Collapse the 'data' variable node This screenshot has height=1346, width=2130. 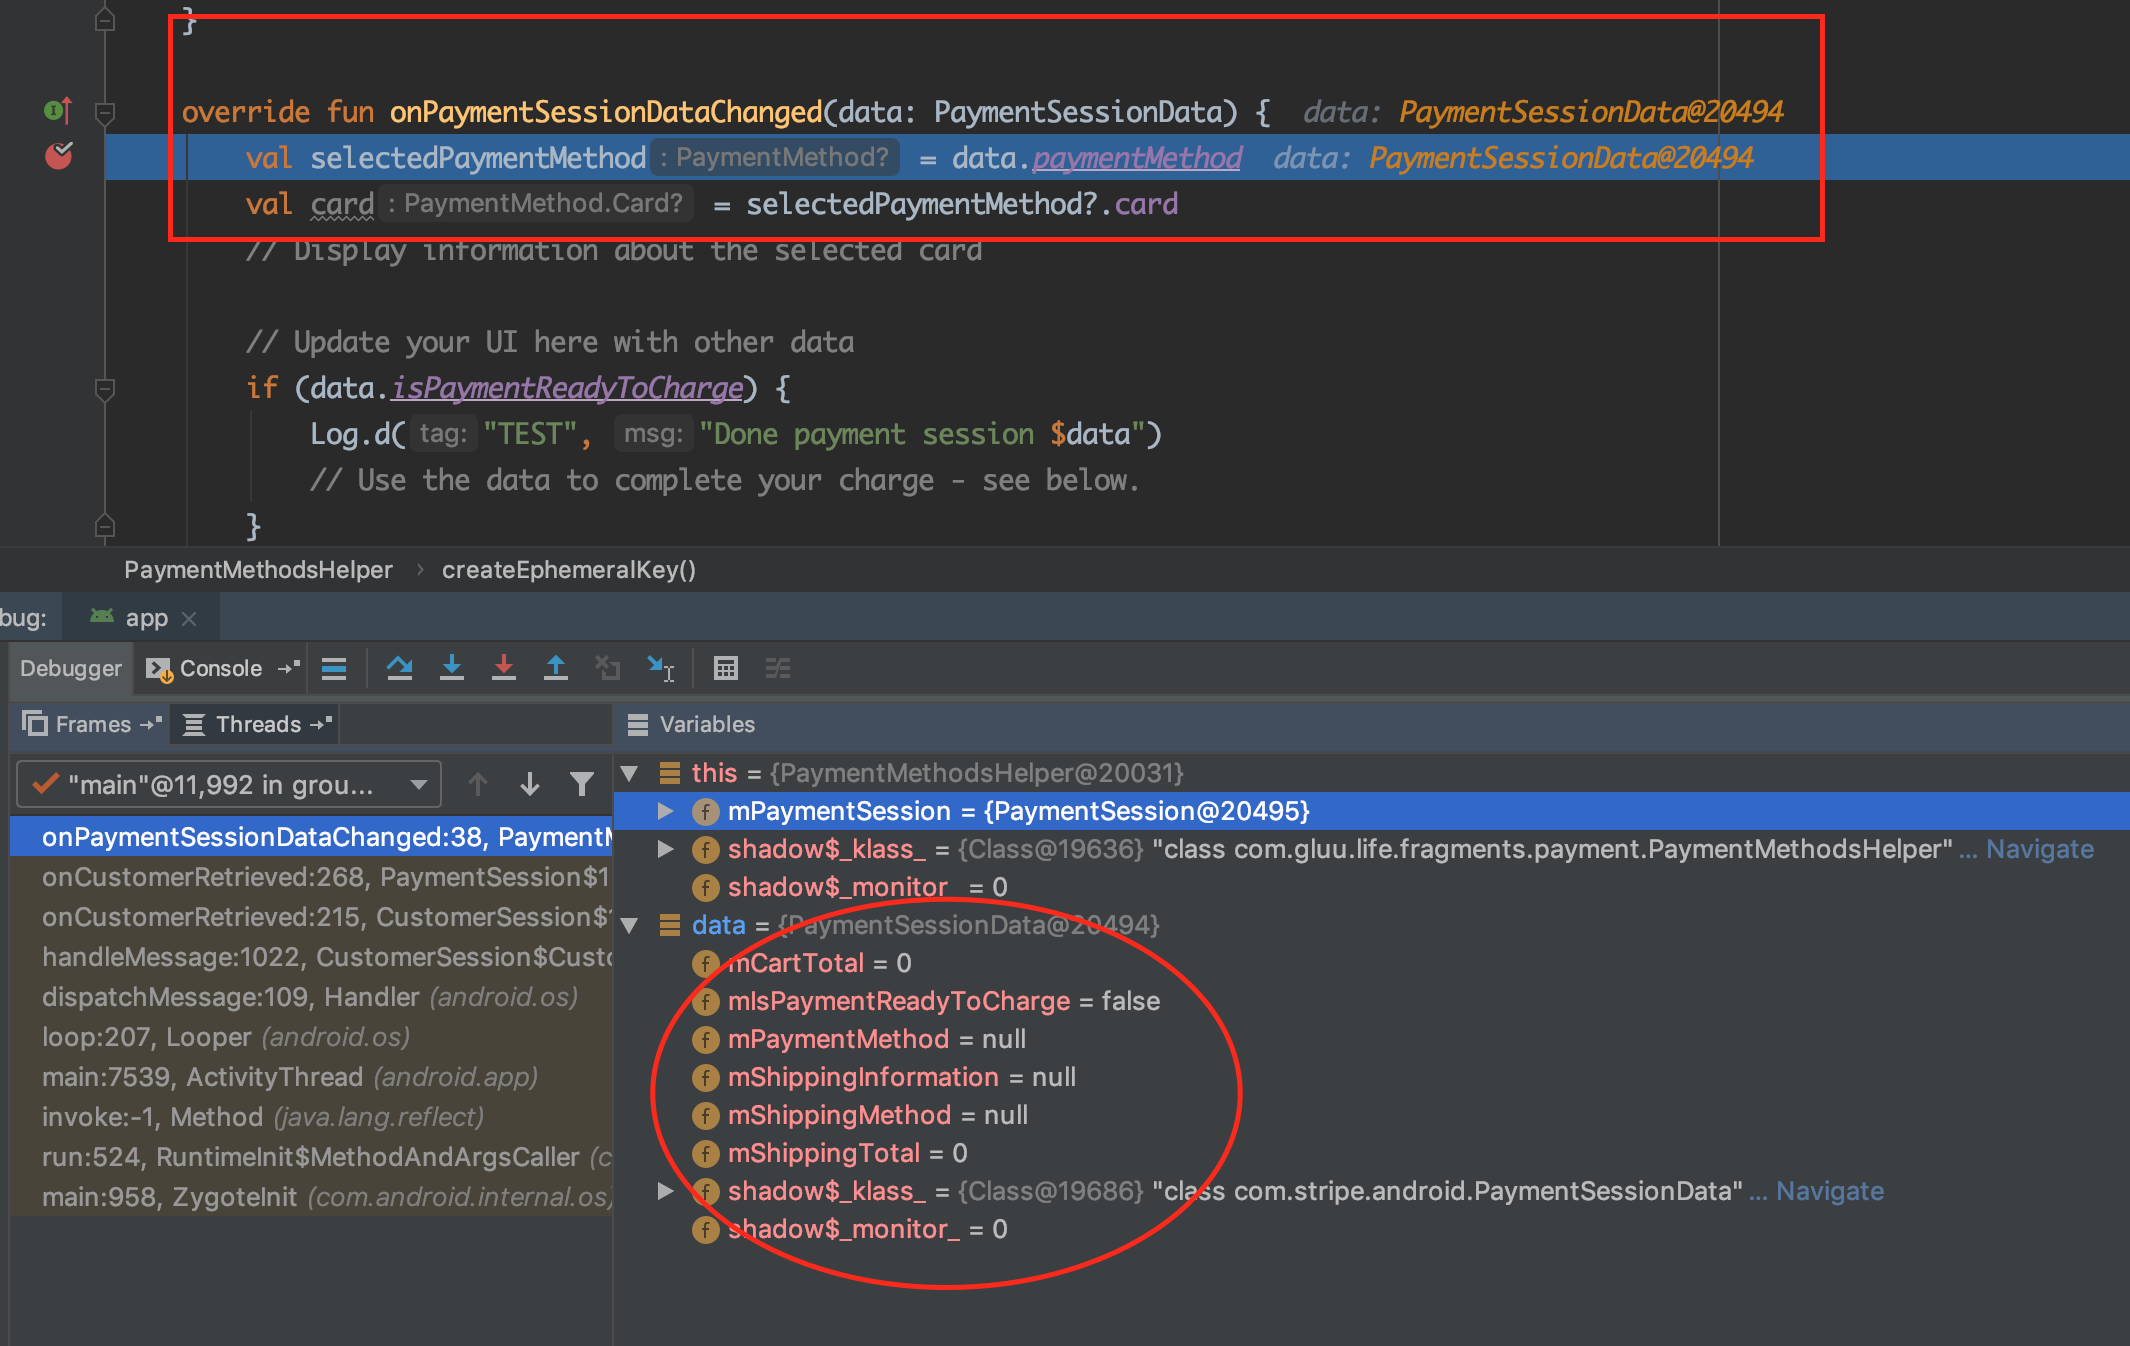point(630,925)
